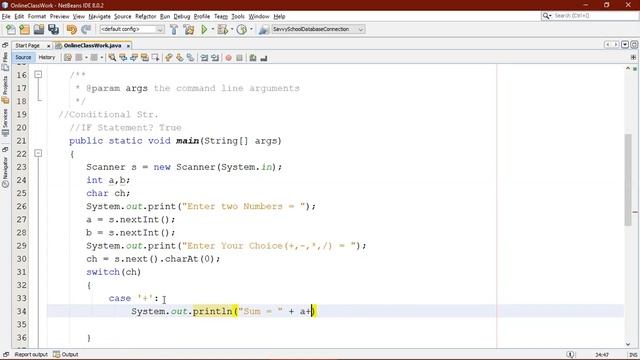Start Macro Recording with red circle icon

[x=229, y=58]
